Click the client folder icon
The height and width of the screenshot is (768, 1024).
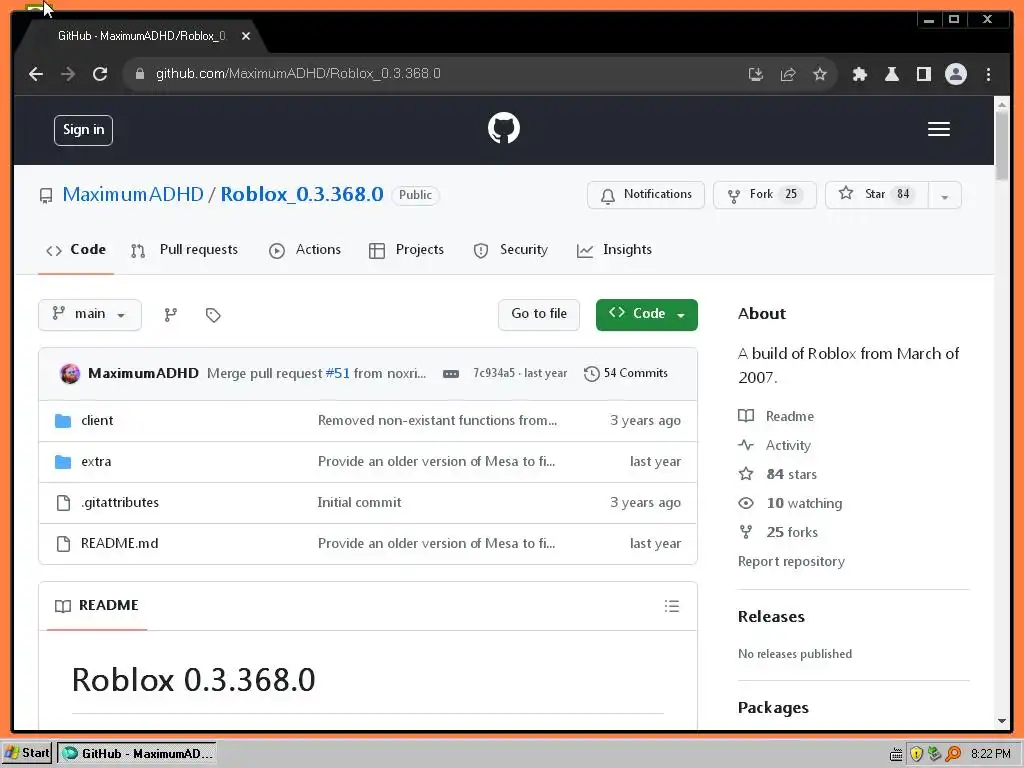(63, 421)
